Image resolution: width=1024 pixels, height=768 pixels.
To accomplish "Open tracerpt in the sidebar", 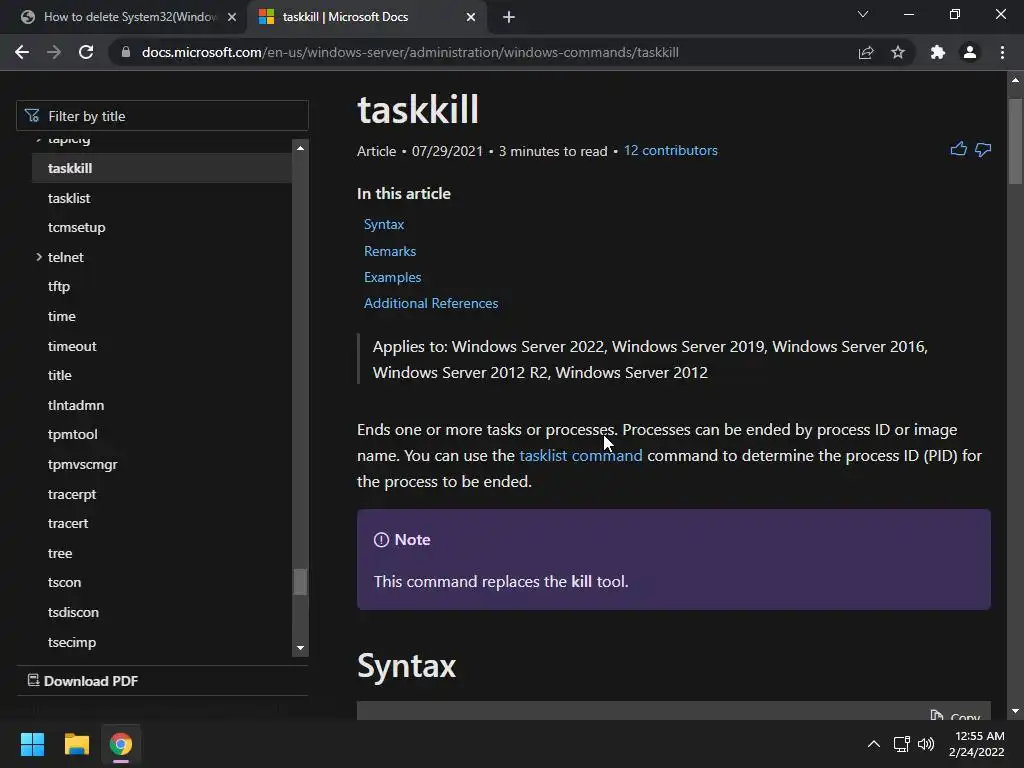I will [72, 494].
